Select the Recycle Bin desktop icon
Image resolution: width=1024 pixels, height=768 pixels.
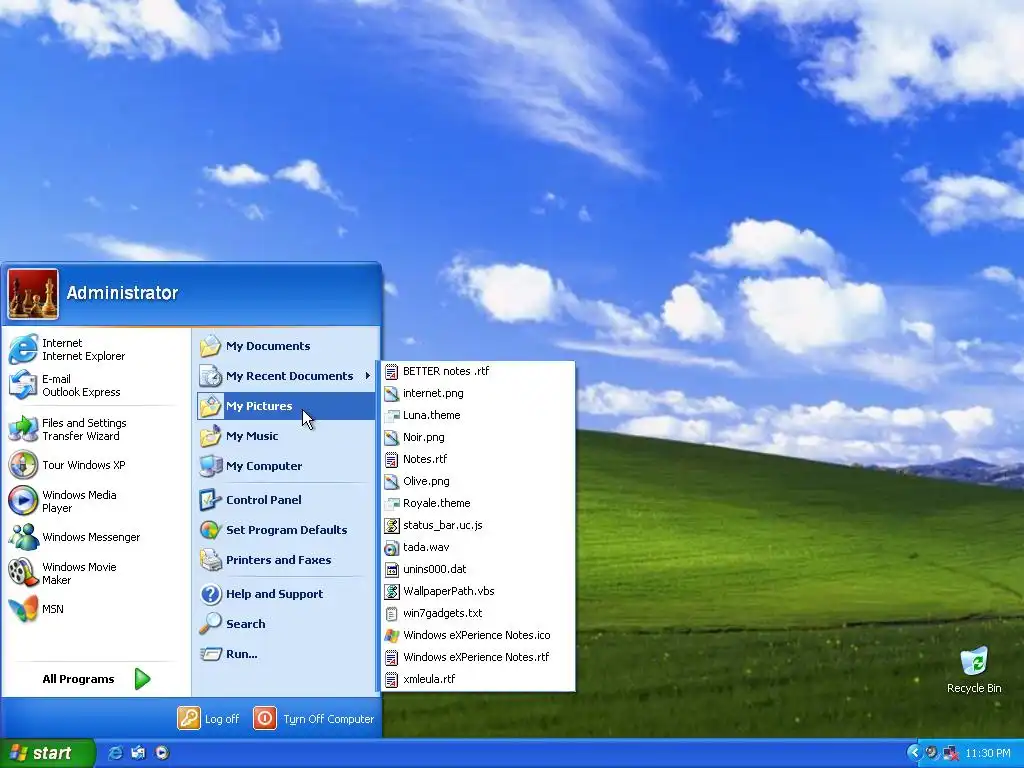974,669
